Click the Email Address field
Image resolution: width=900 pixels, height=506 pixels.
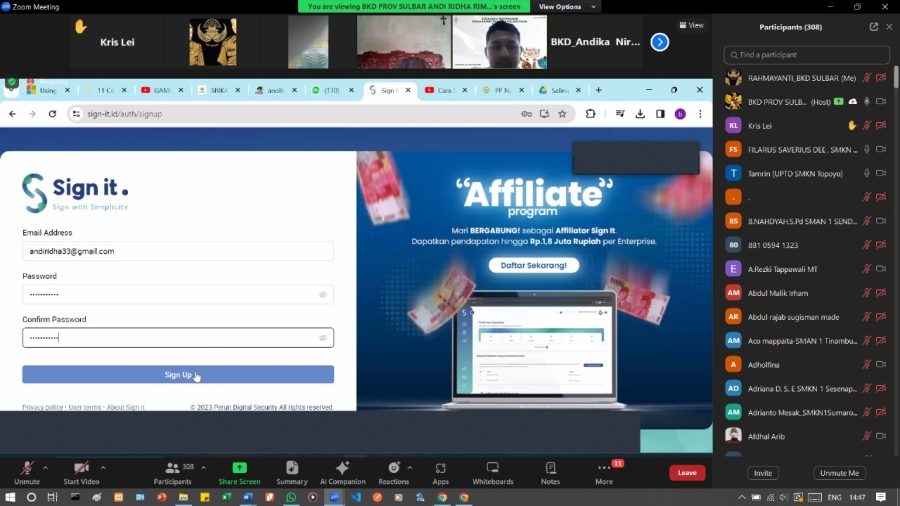click(178, 251)
